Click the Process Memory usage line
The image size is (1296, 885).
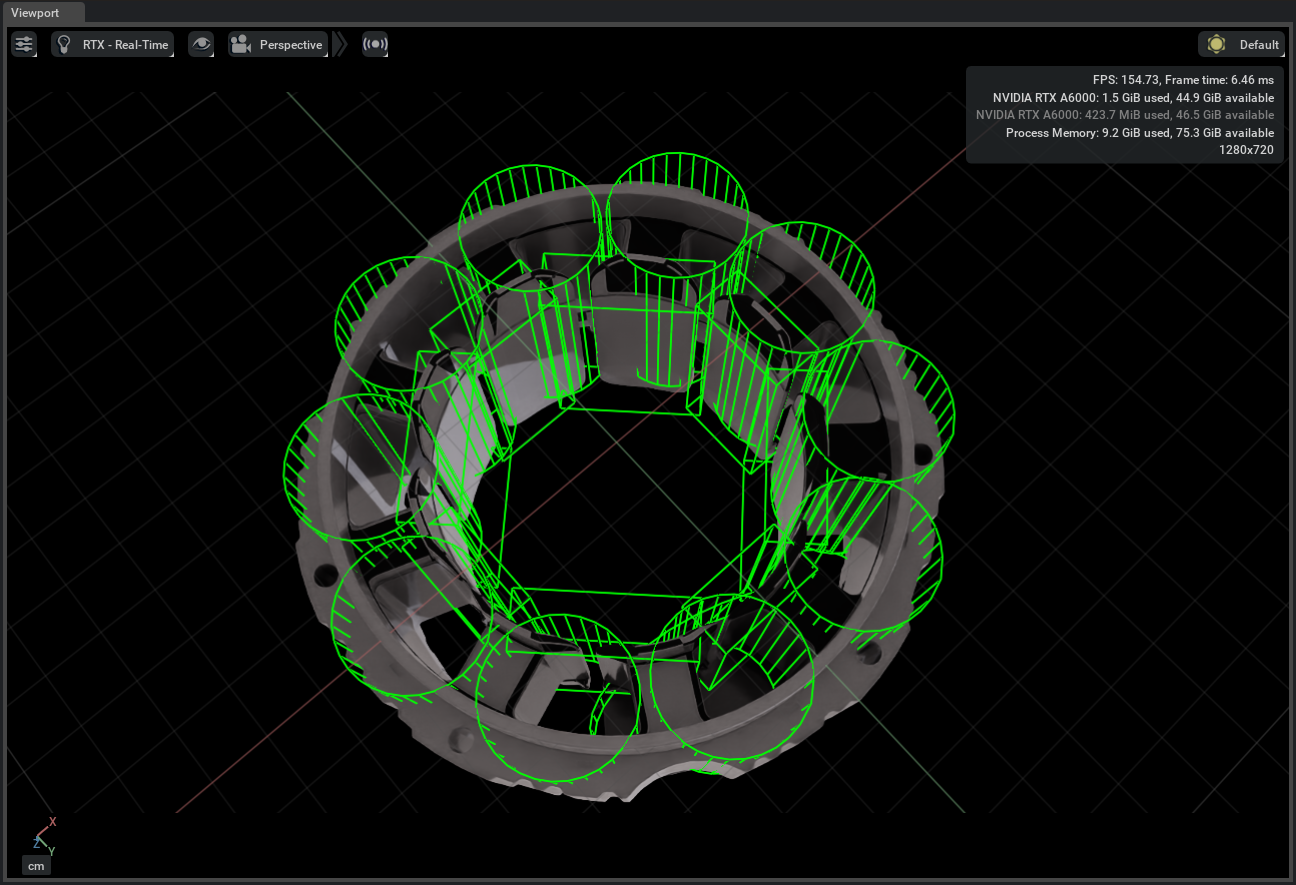point(1139,132)
